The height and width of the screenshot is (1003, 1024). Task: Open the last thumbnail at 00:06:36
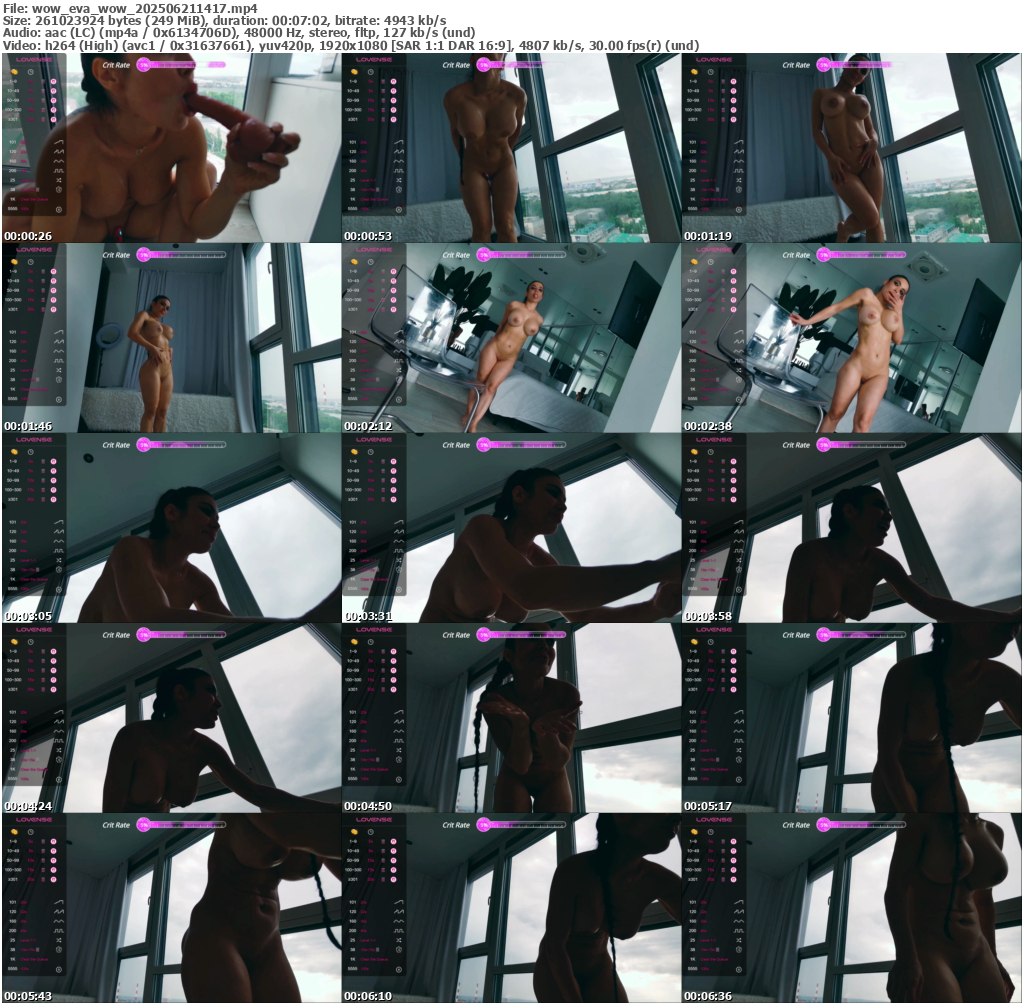852,908
